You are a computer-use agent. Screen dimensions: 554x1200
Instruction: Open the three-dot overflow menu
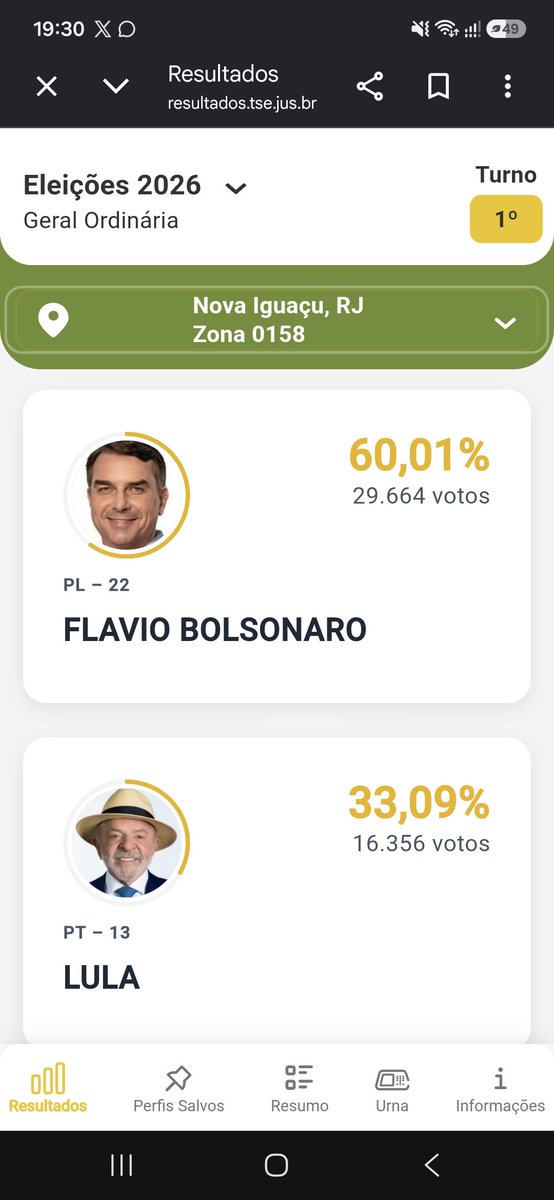coord(507,86)
